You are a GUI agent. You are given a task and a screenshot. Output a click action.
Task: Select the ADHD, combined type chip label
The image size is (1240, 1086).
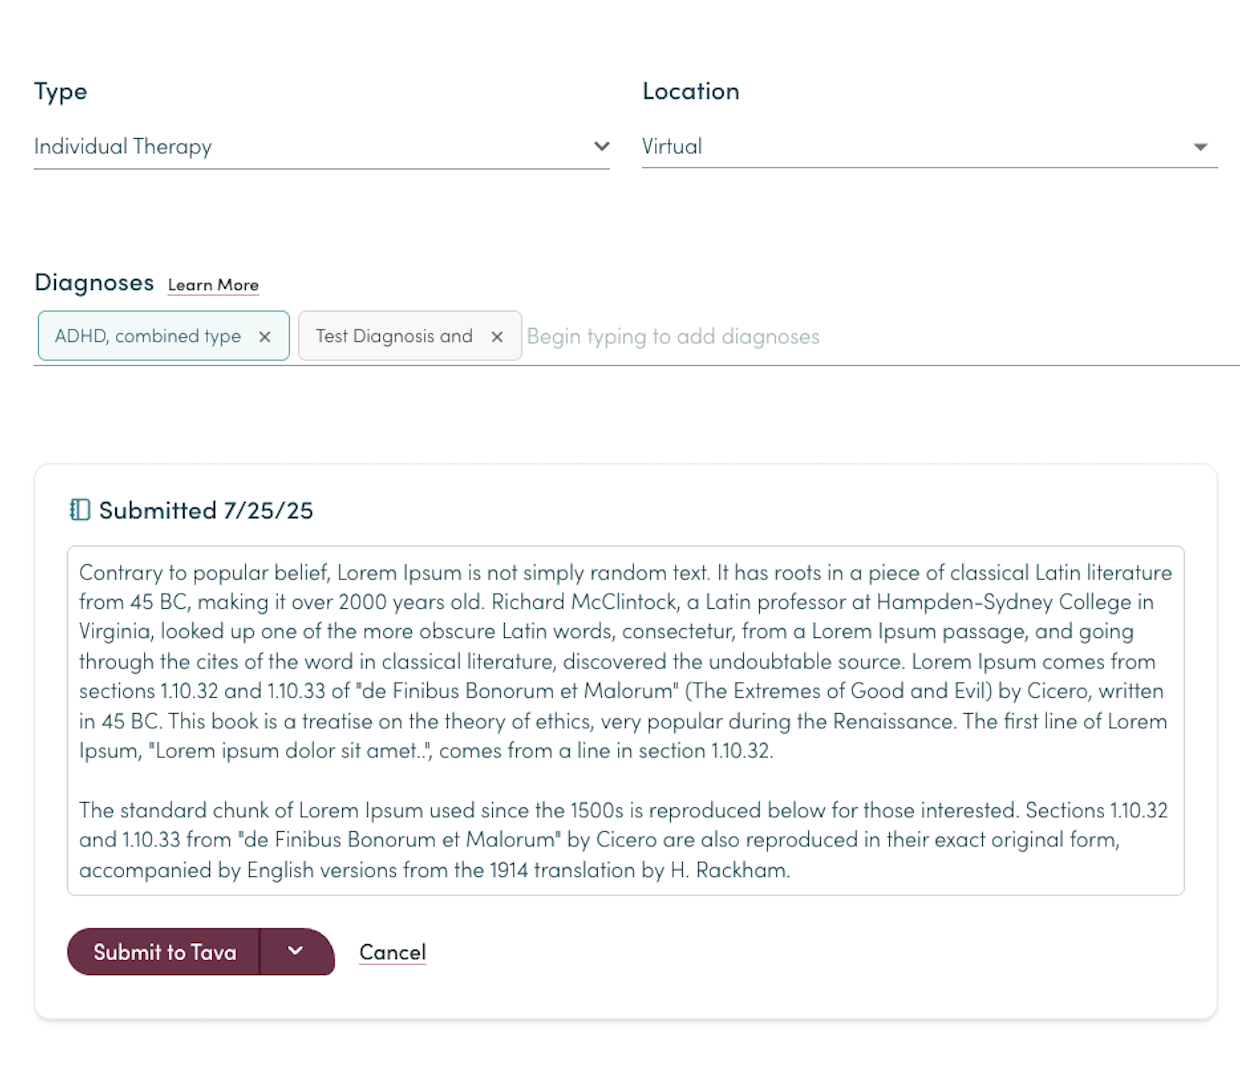148,336
